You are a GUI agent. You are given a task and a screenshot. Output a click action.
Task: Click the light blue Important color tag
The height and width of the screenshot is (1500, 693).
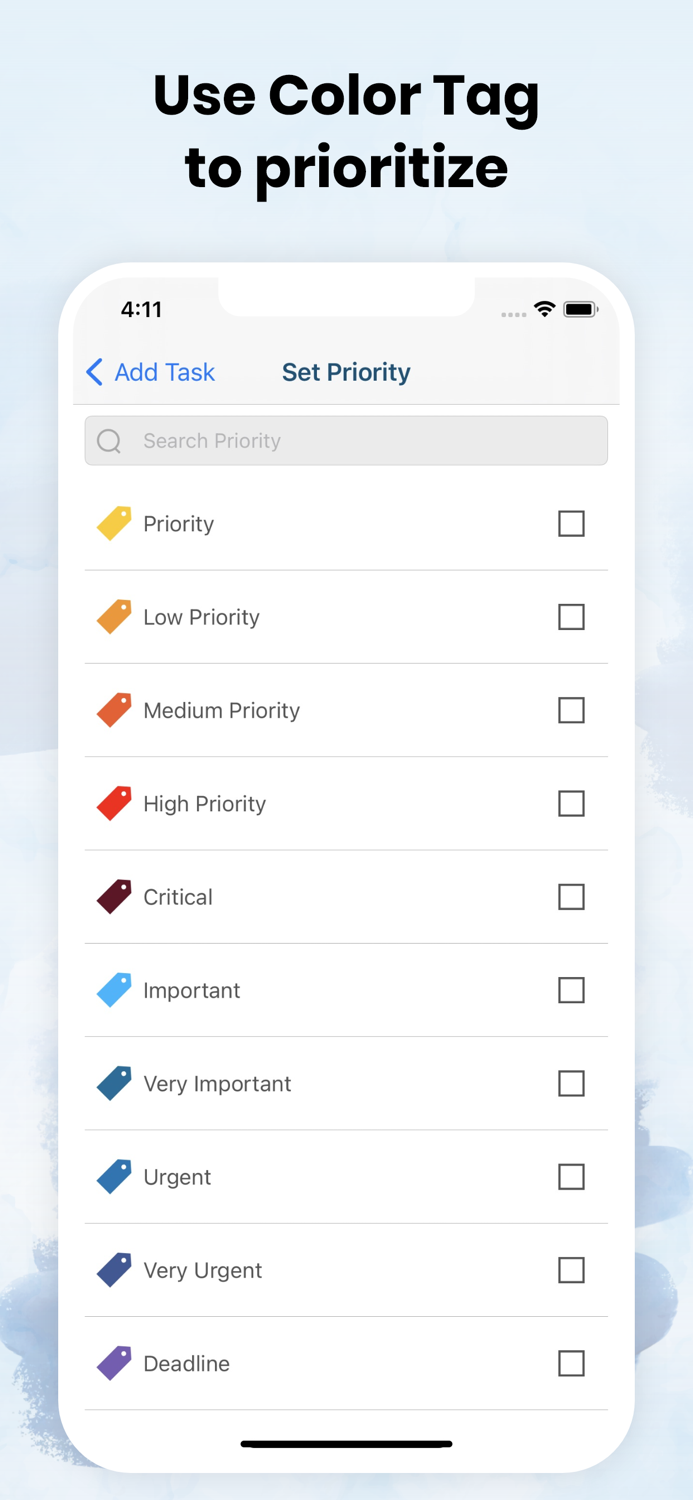tap(112, 990)
